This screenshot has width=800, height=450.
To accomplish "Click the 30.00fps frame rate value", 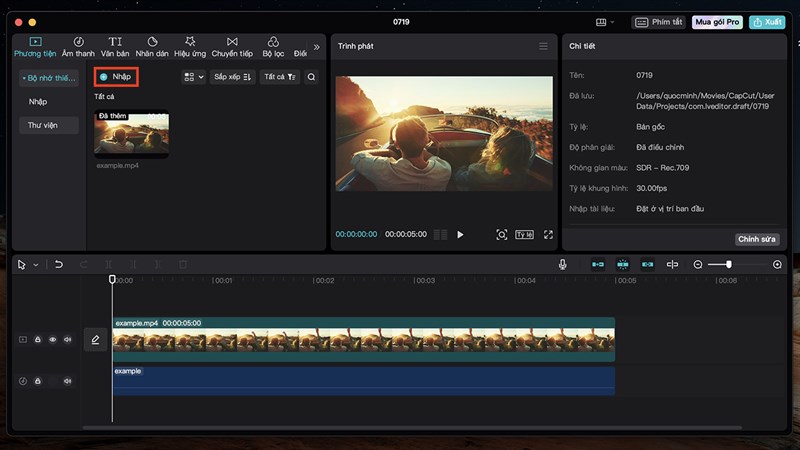I will (652, 188).
